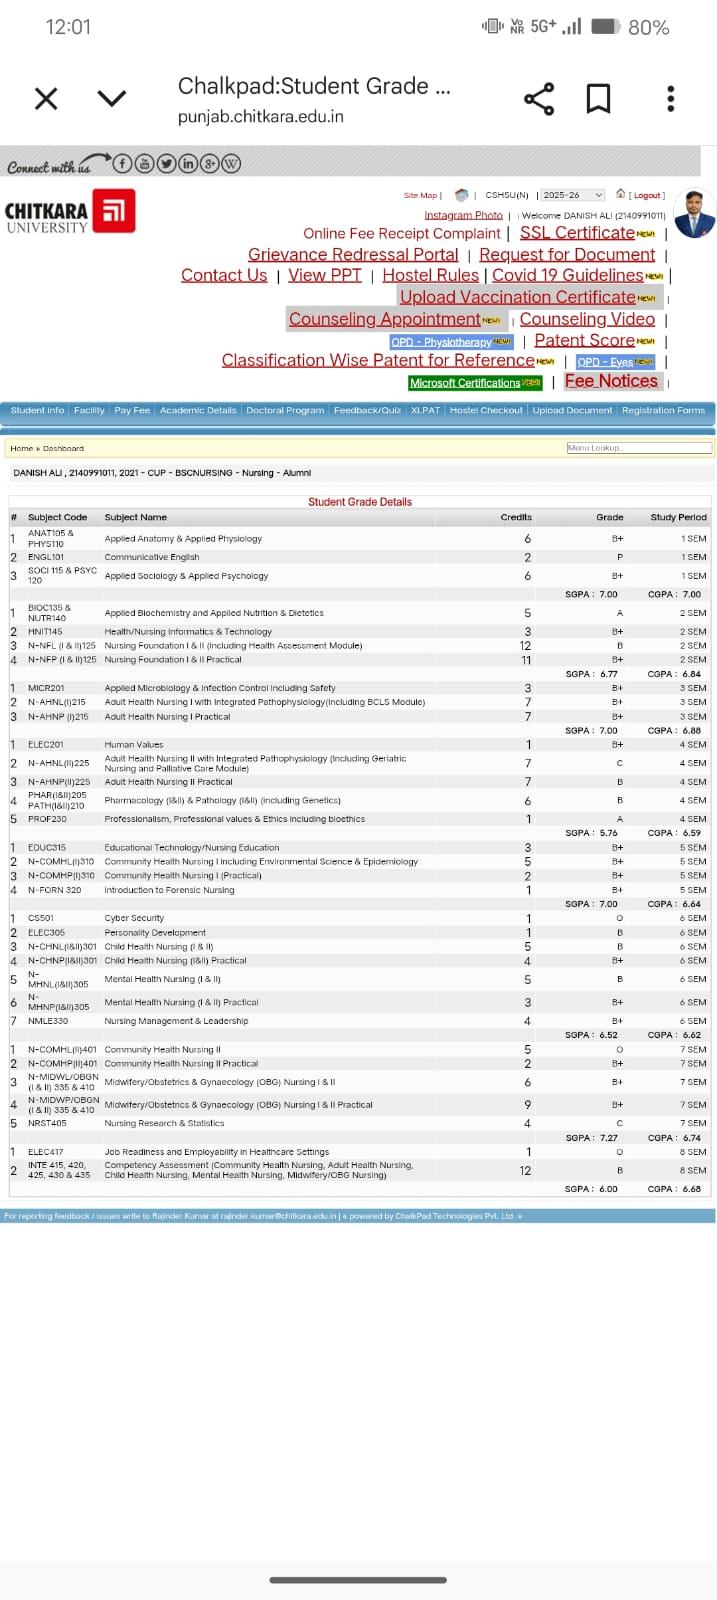Open the Facility menu
The image size is (717, 1600).
89,410
